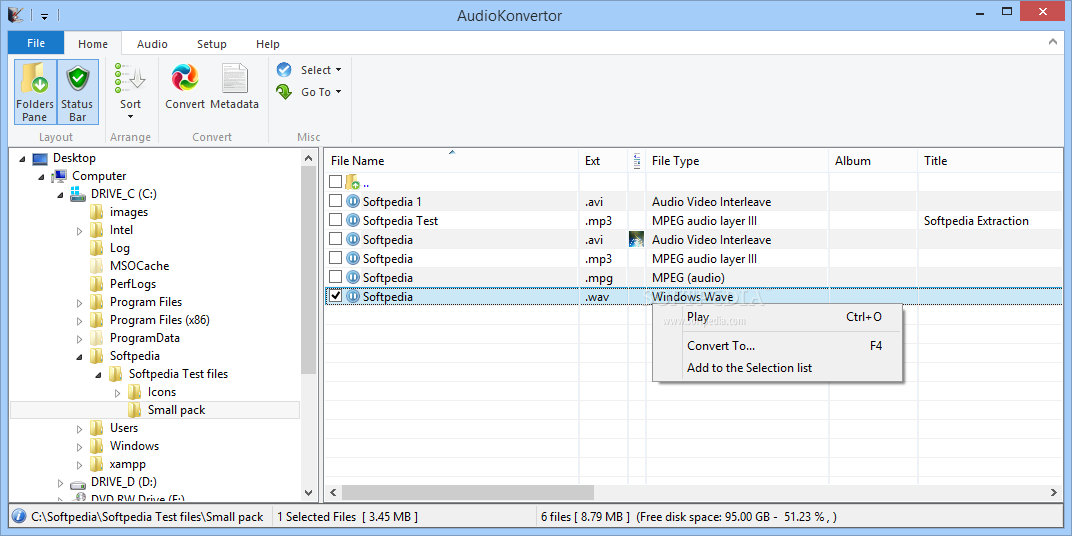Screen dimensions: 1072x536
Task: Collapse the Desktop tree node
Action: [x=23, y=159]
